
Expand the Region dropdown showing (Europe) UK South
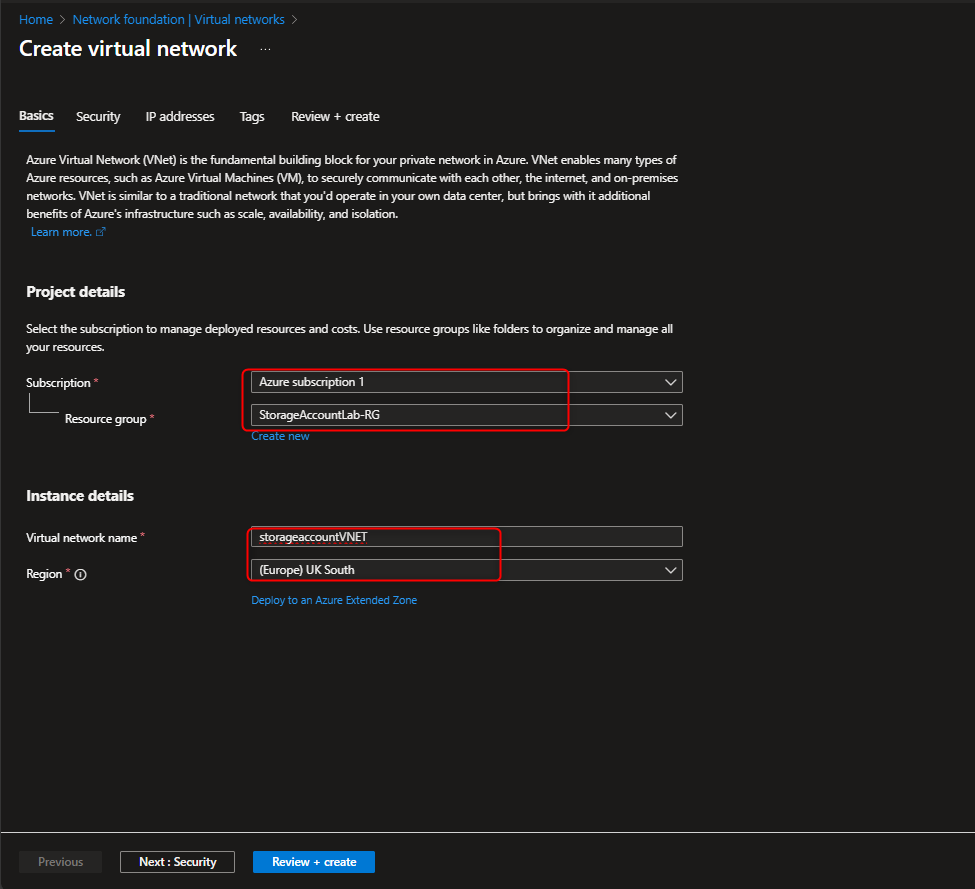pos(670,569)
